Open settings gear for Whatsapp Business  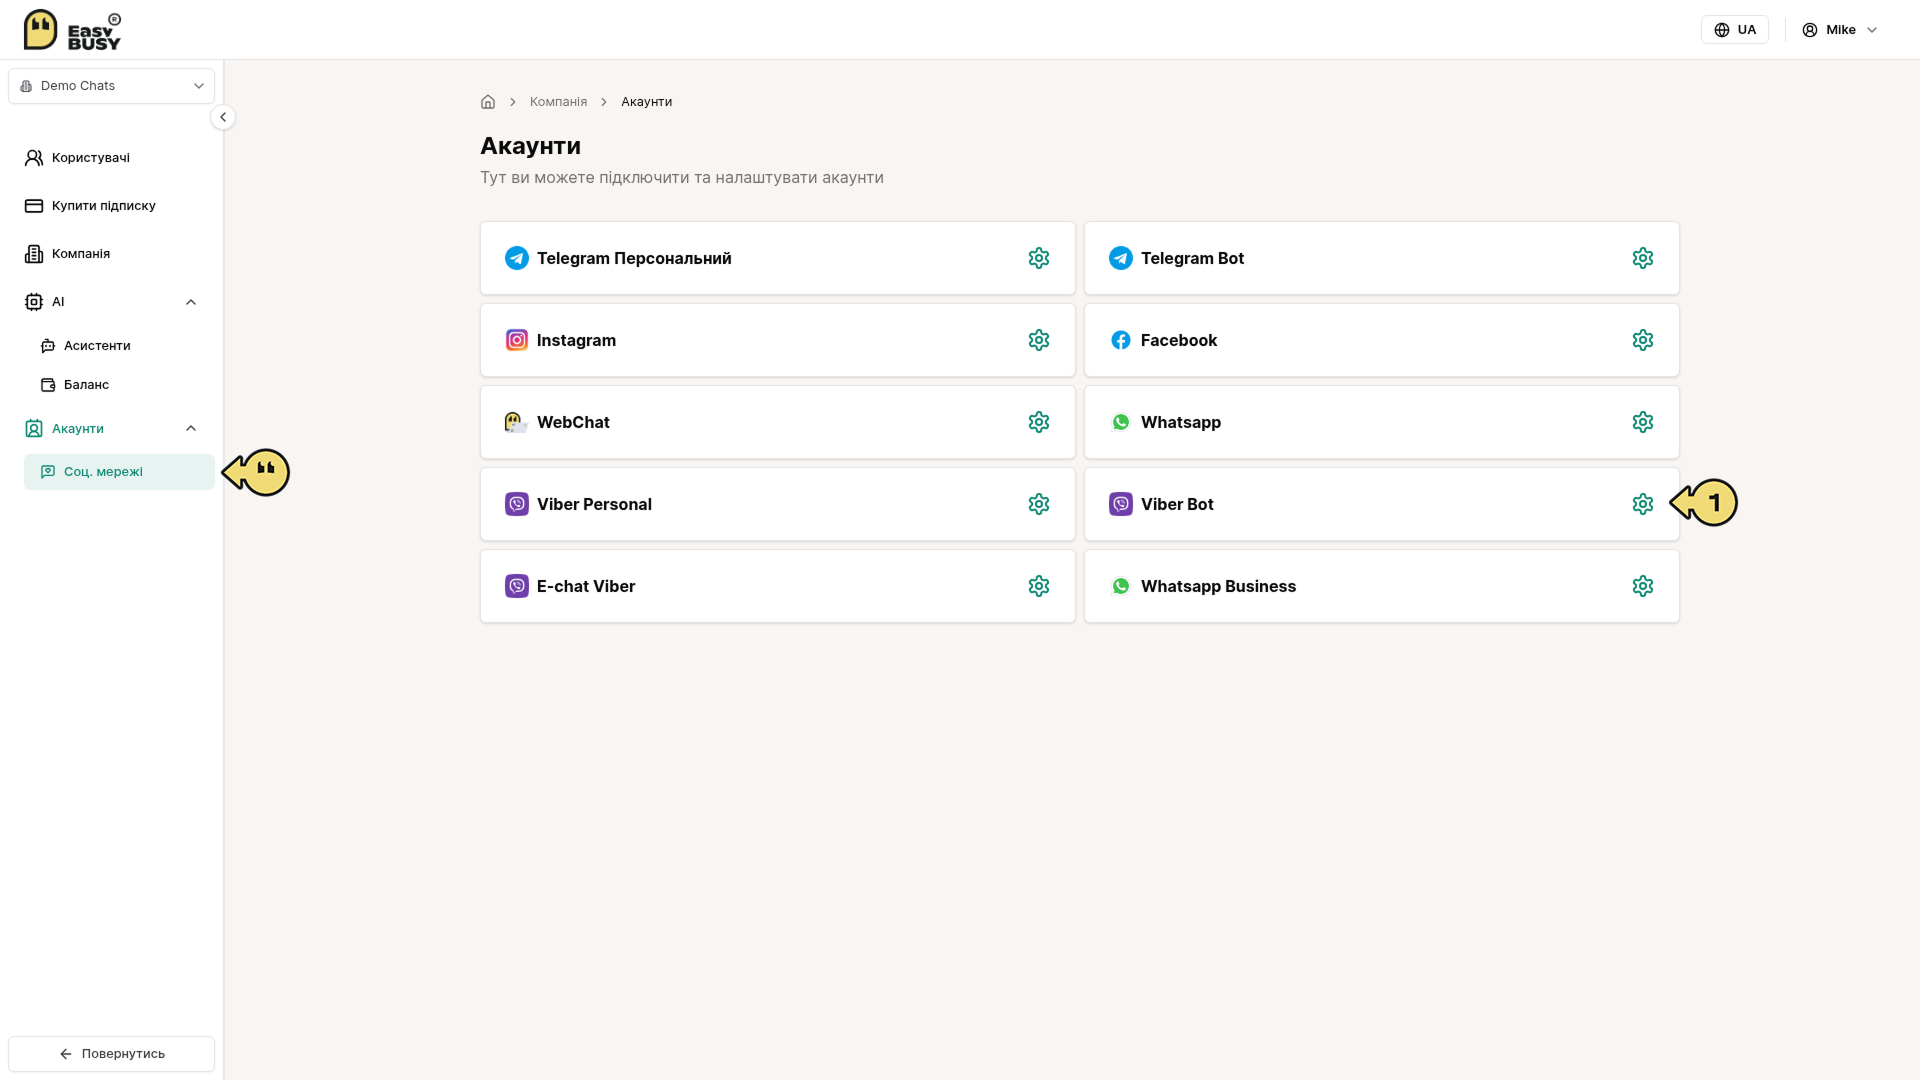1643,586
